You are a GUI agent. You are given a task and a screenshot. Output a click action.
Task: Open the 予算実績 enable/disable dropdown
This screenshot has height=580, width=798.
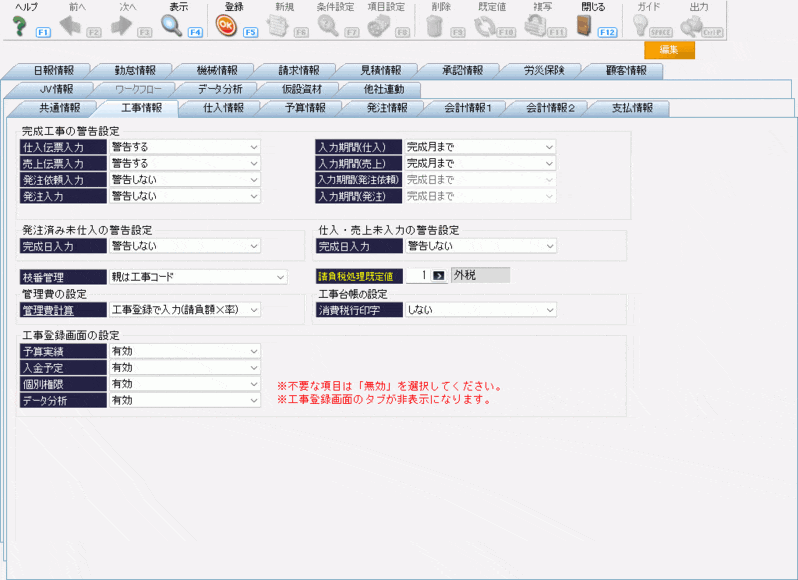click(x=183, y=352)
